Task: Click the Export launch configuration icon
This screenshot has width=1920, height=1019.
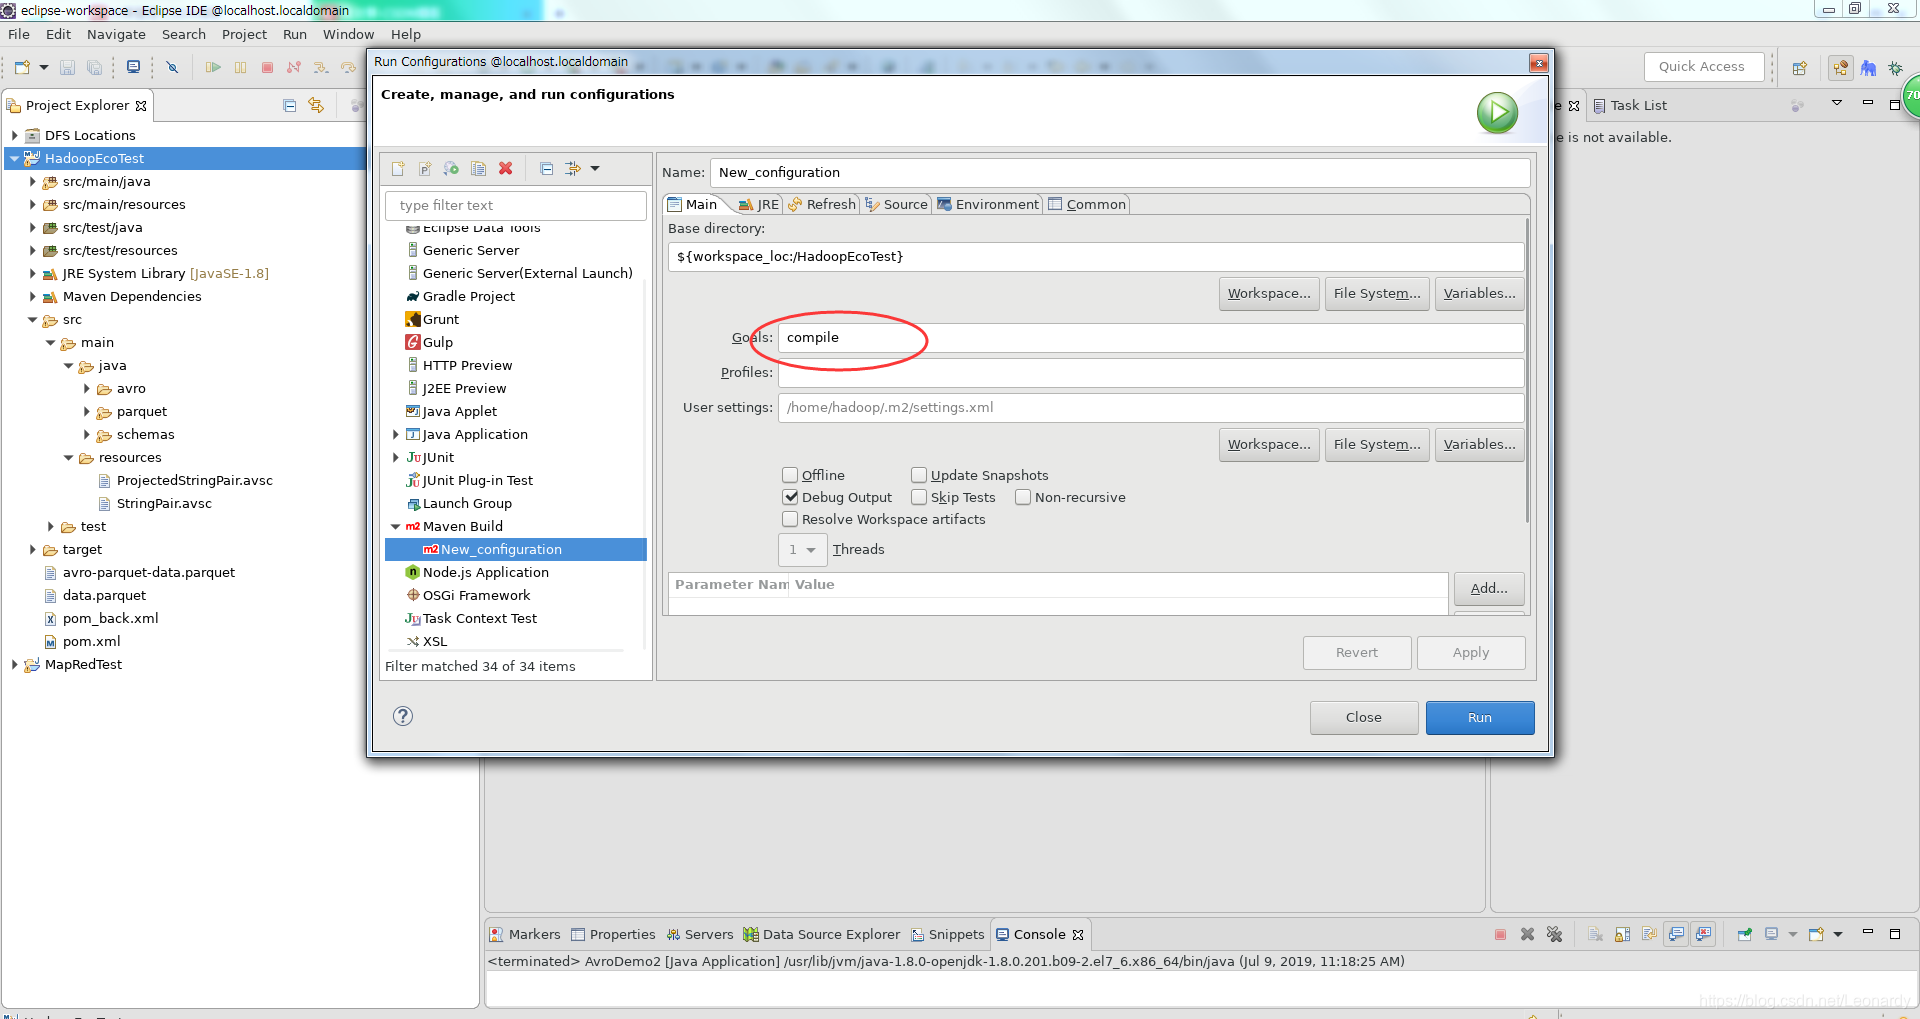Action: pos(452,169)
